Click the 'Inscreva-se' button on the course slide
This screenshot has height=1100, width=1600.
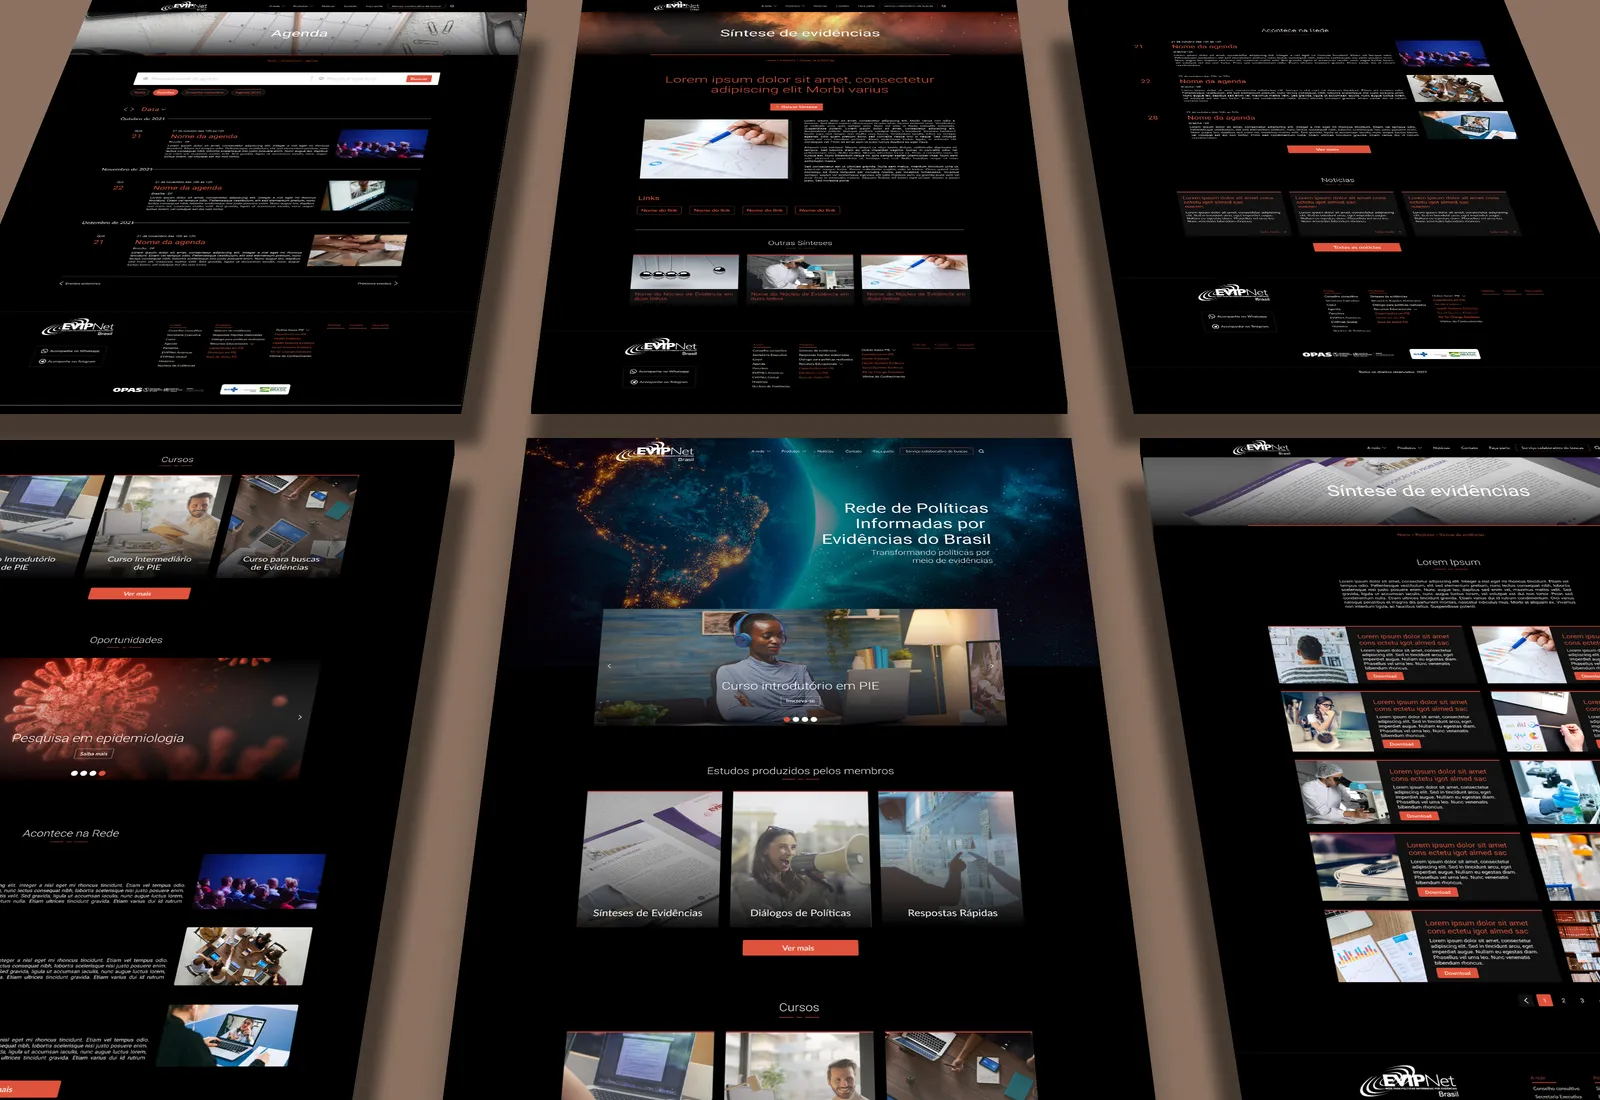(x=800, y=701)
